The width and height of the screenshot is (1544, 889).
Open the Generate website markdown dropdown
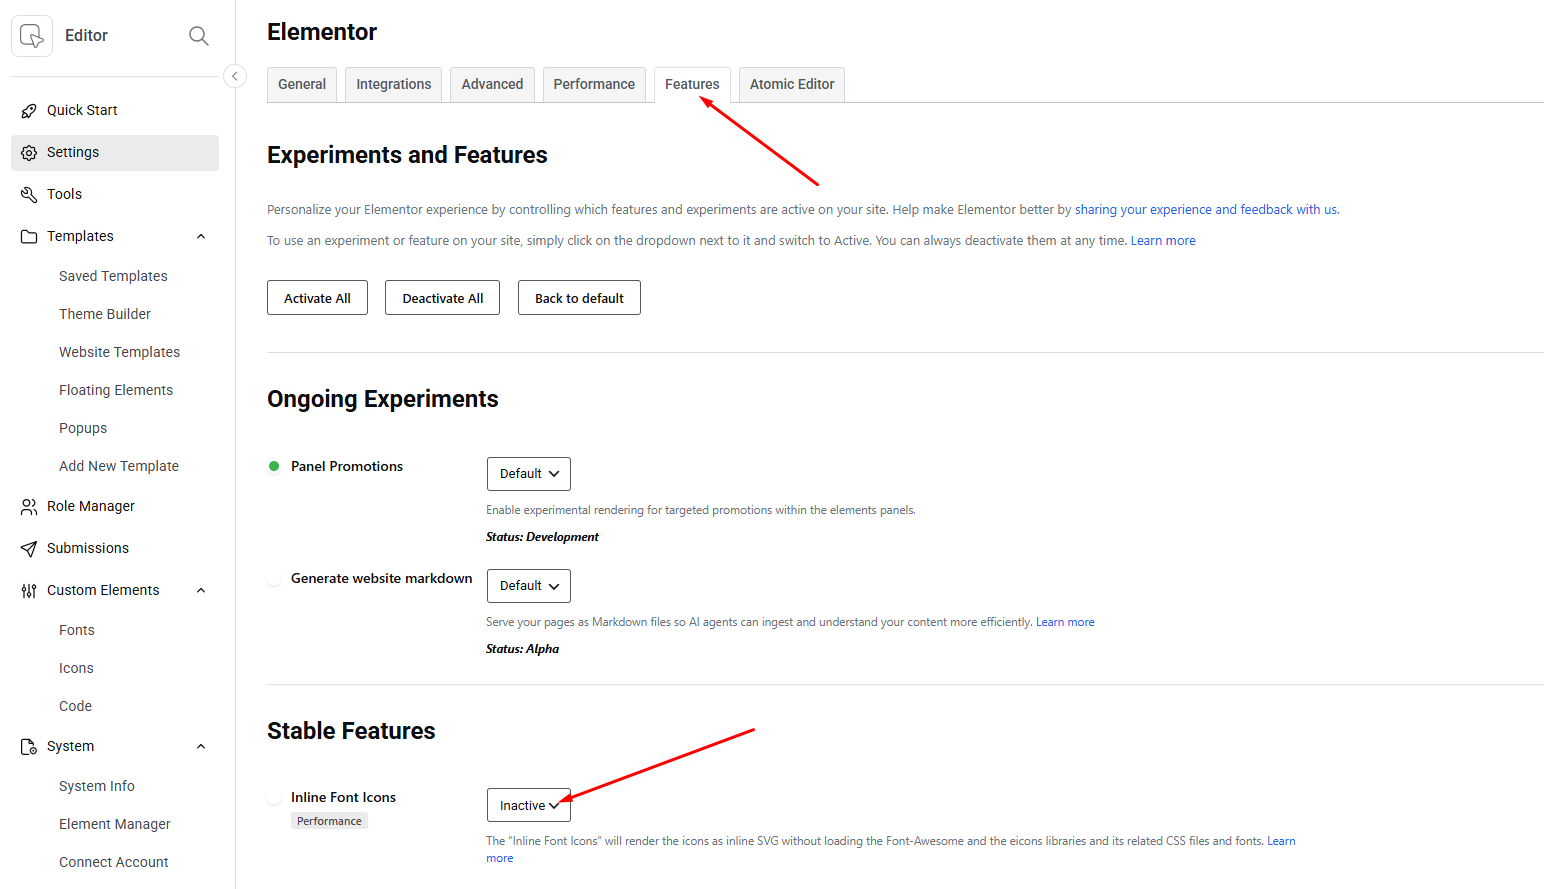tap(529, 586)
